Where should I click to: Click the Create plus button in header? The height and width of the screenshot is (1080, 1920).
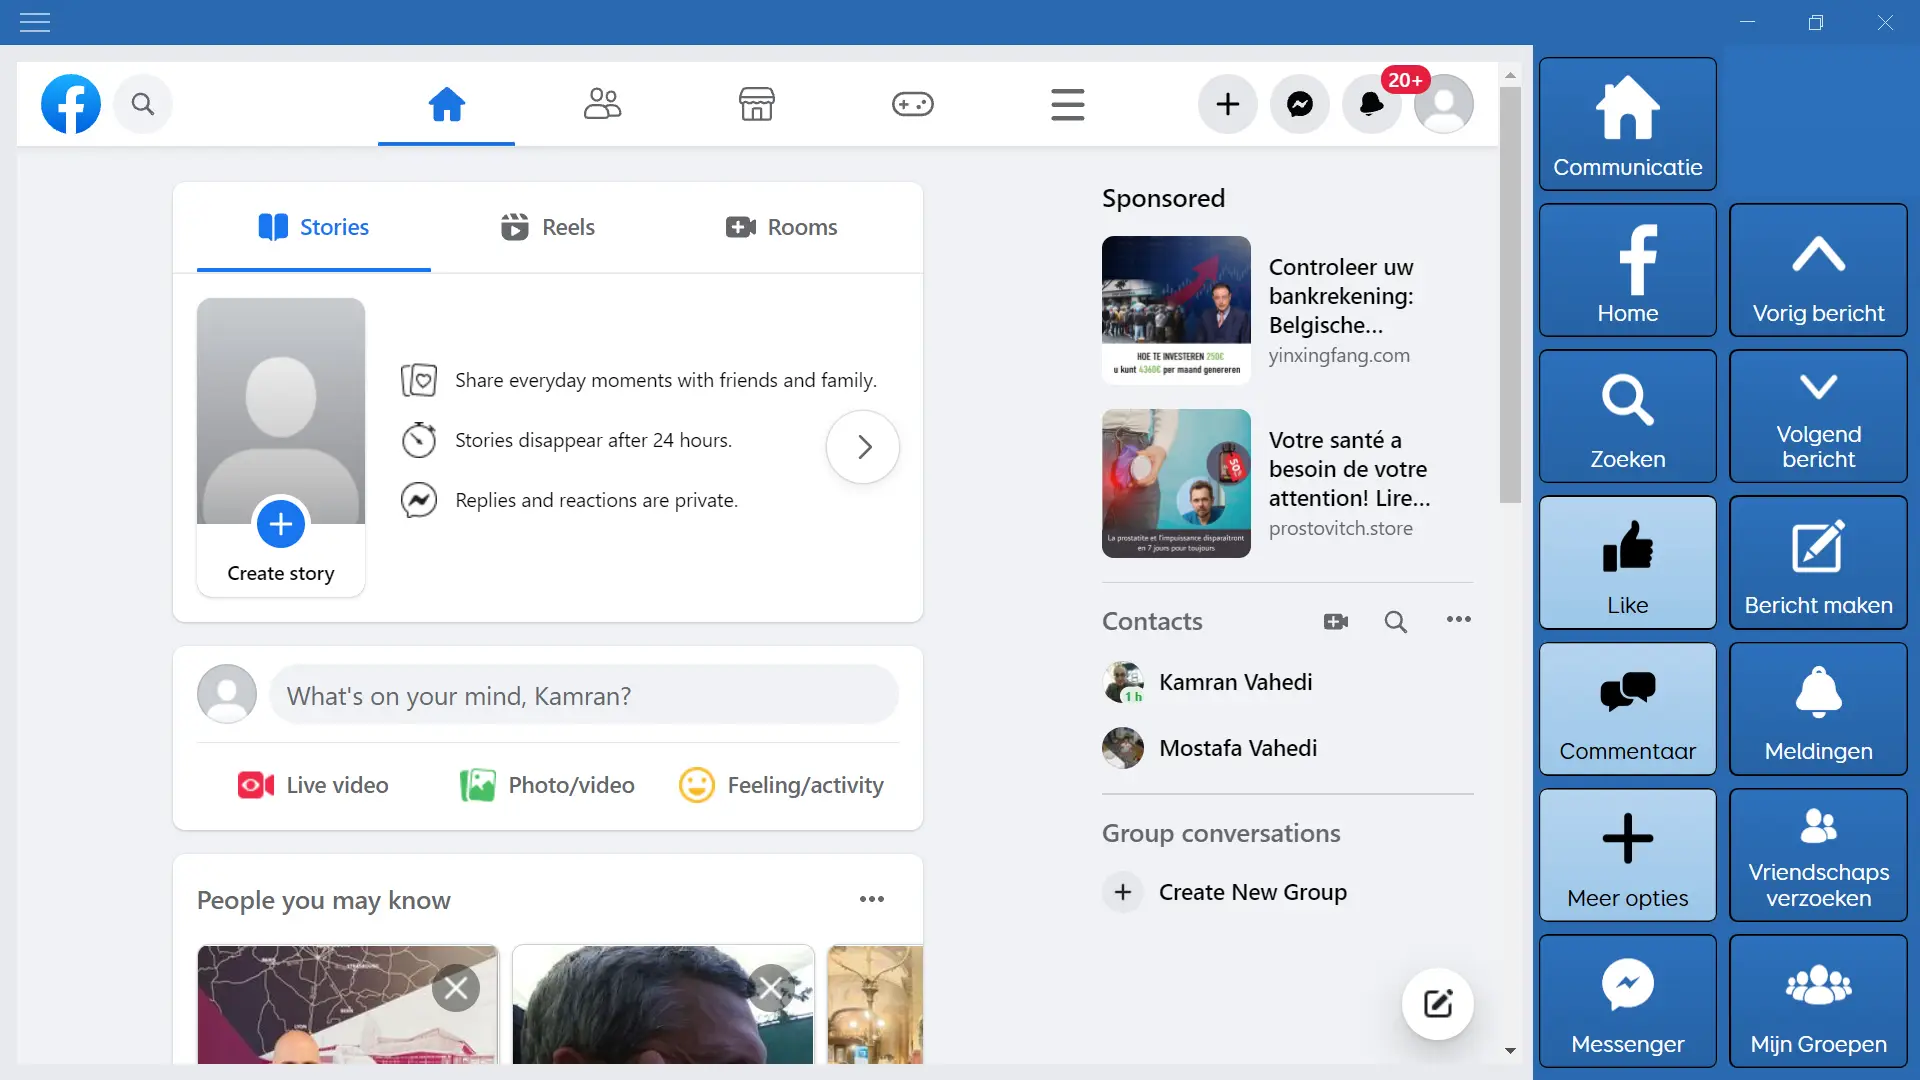pos(1228,104)
